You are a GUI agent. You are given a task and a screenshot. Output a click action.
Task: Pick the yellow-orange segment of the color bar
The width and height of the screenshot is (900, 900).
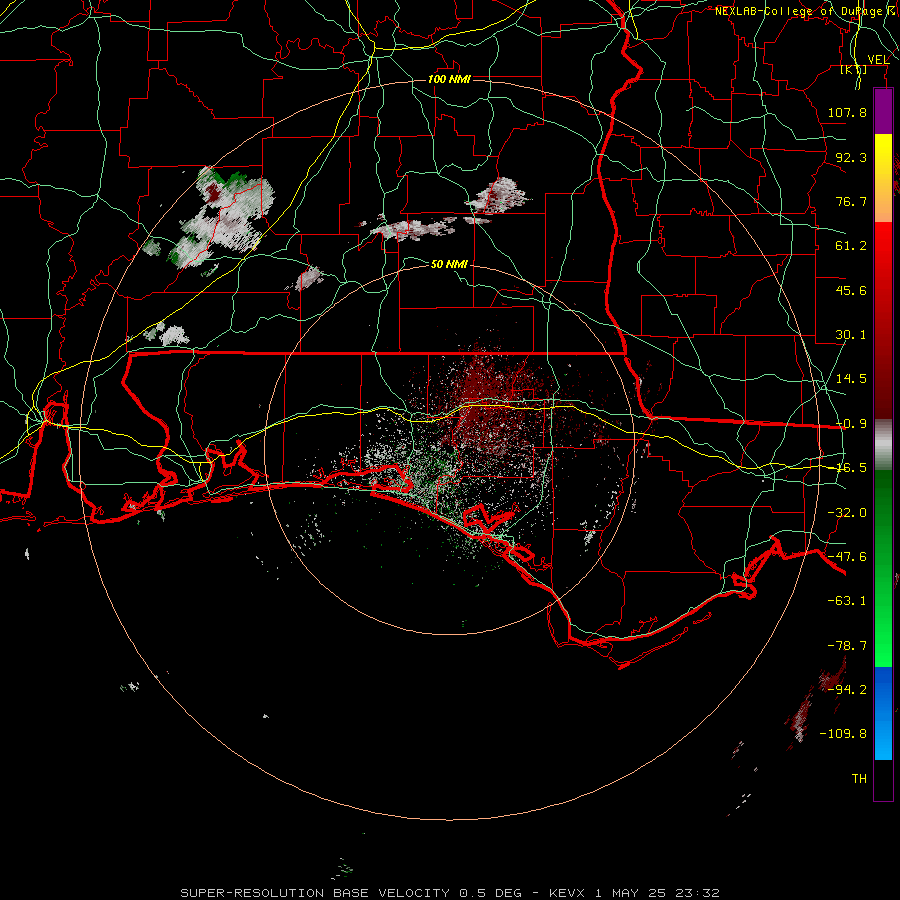883,178
